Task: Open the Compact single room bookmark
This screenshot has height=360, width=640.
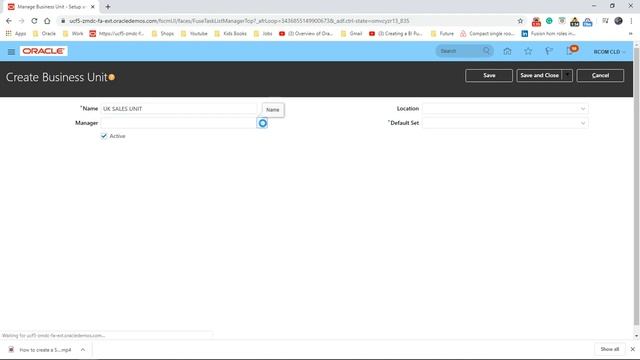Action: pos(487,33)
